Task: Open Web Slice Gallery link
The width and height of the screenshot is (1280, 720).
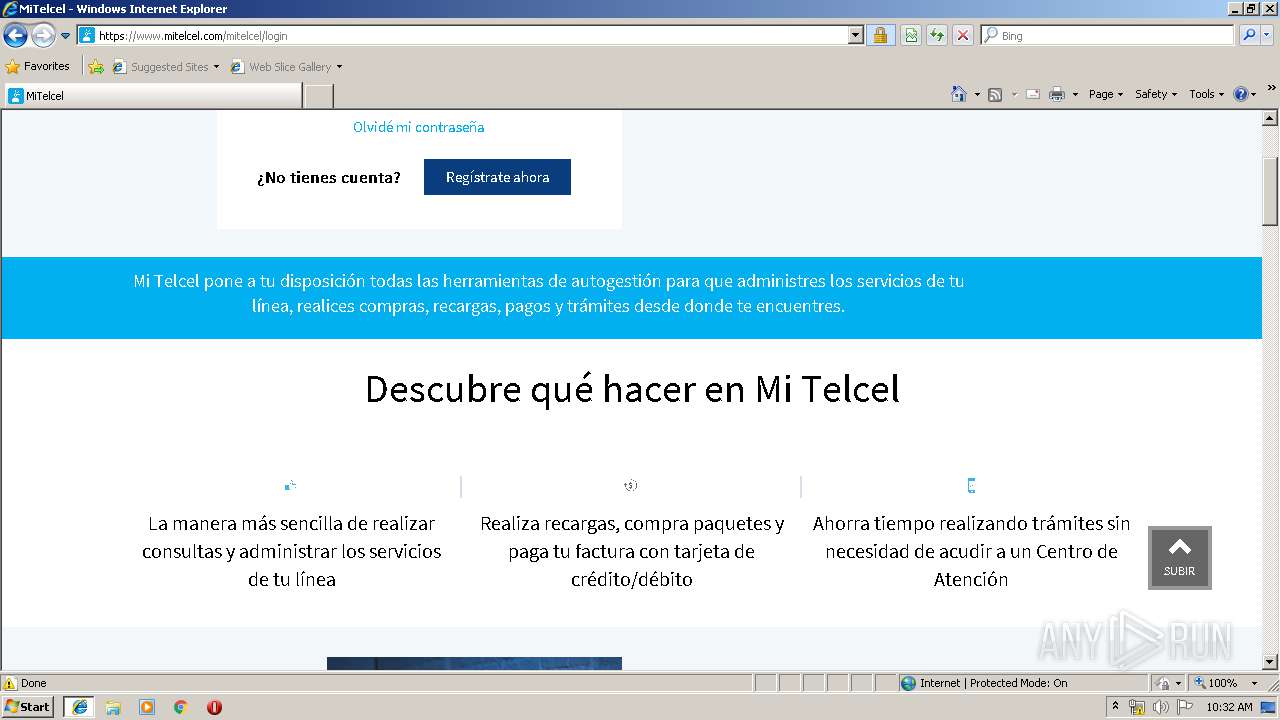Action: [287, 67]
